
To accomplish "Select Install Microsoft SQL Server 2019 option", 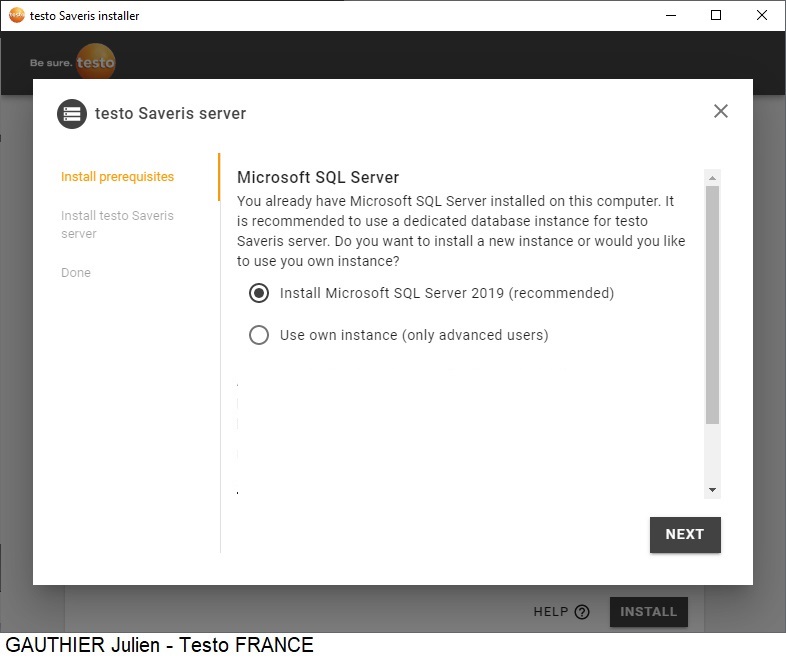I will point(259,293).
